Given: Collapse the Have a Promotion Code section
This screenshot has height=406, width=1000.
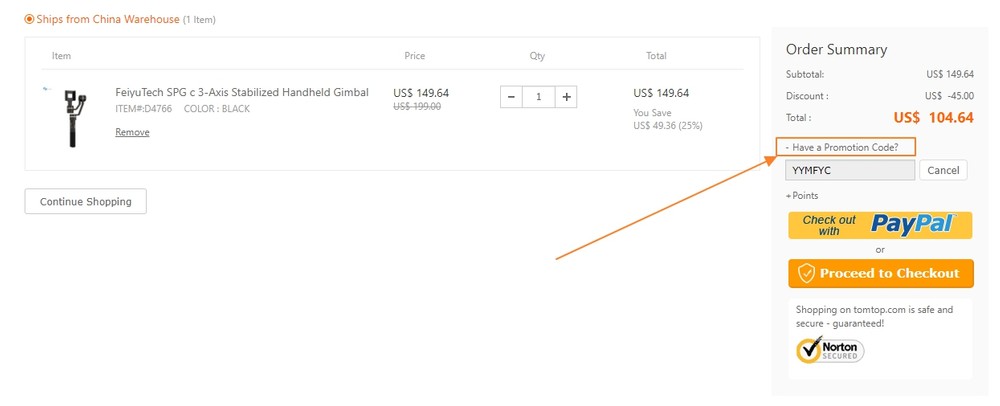Looking at the screenshot, I should [x=846, y=147].
